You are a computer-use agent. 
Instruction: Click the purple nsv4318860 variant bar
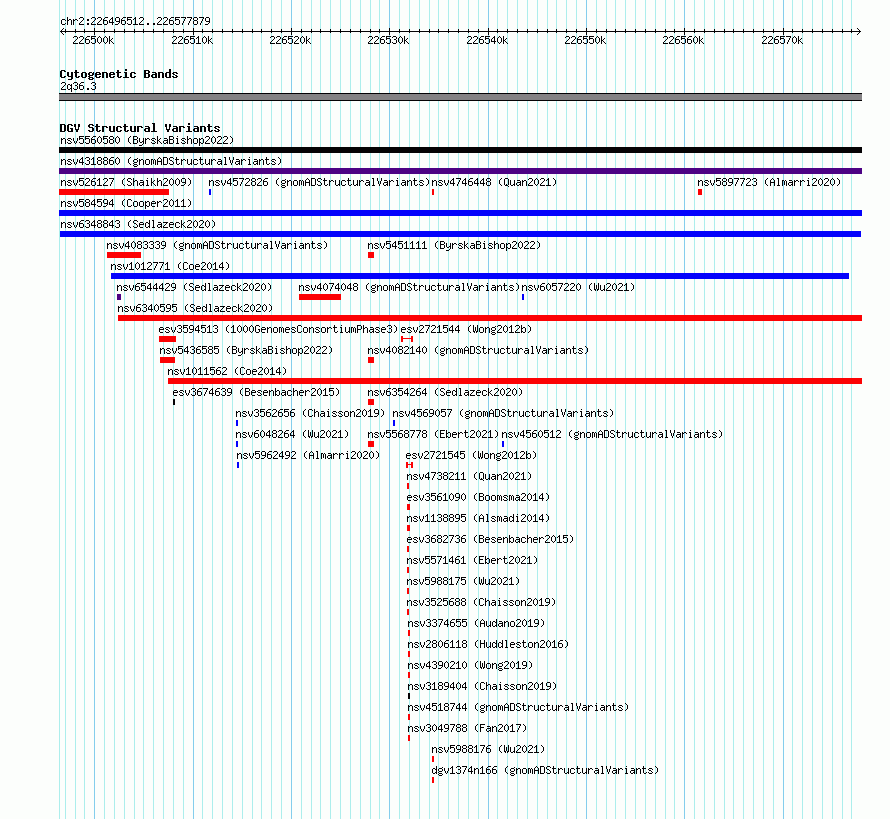pyautogui.click(x=460, y=171)
